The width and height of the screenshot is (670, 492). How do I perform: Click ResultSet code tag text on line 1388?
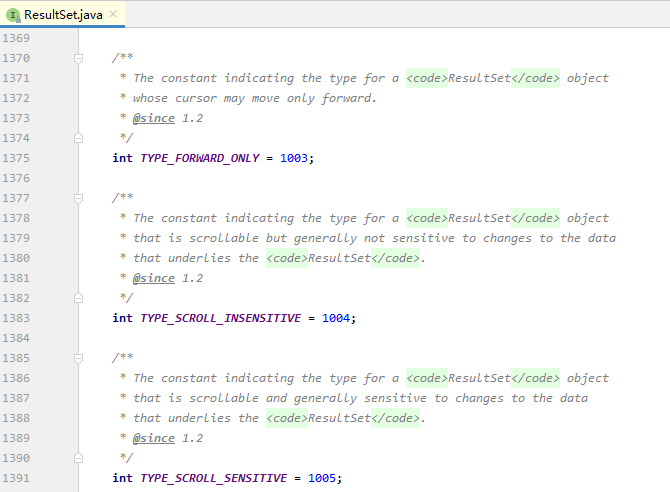339,418
